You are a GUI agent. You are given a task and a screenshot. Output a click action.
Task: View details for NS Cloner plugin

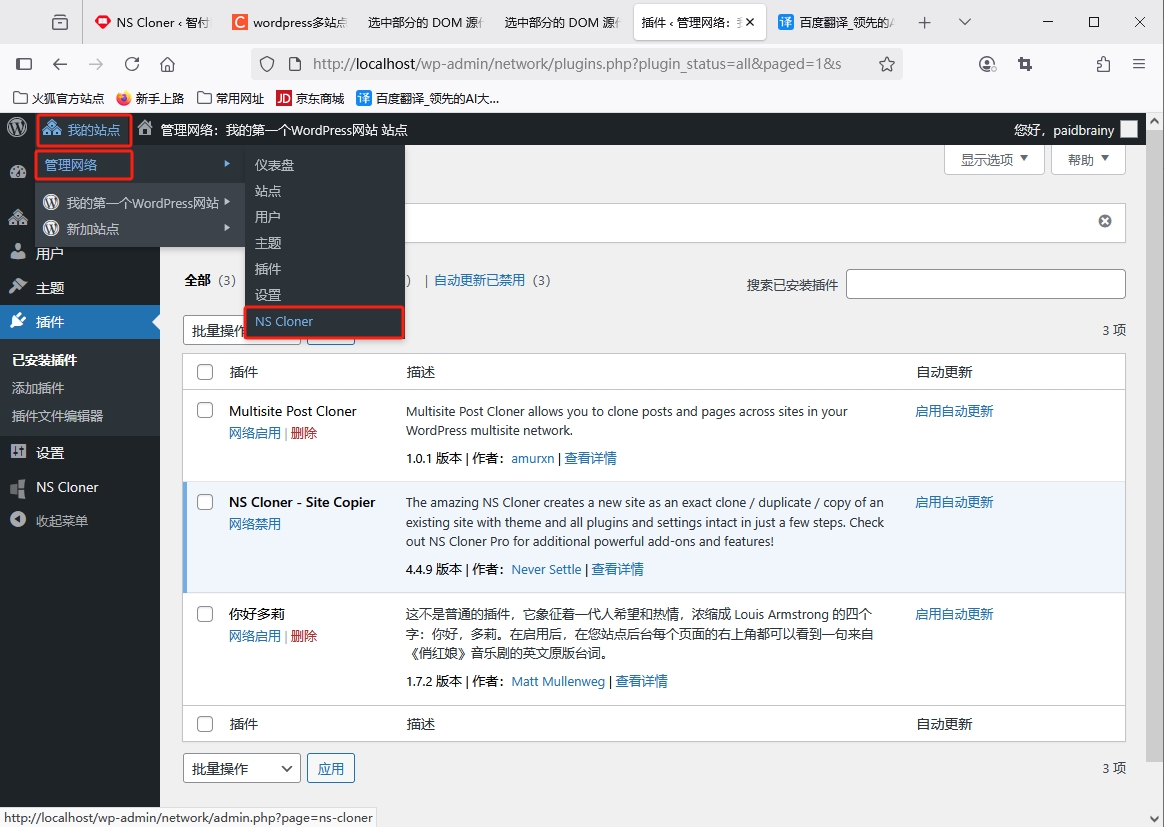pos(617,569)
